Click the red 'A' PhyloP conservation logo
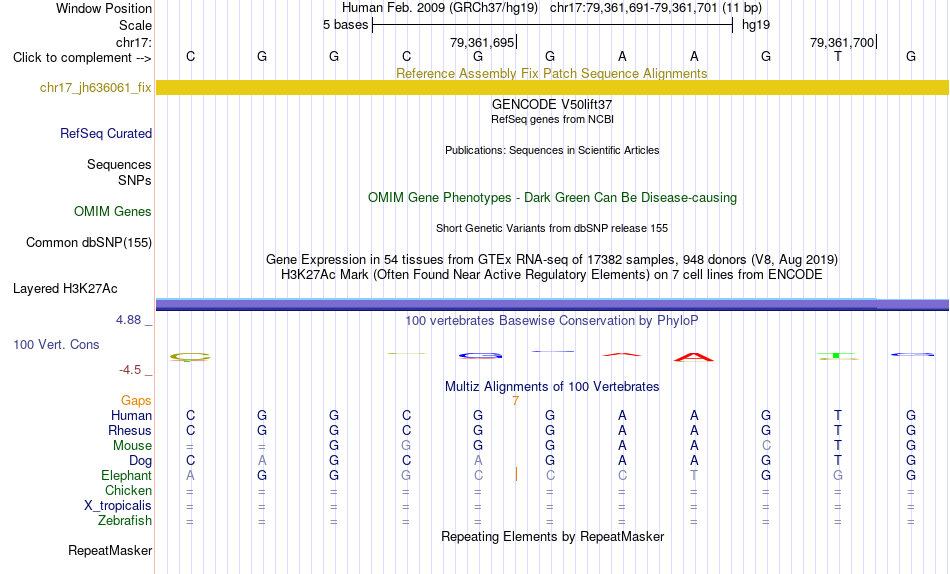Image resolution: width=950 pixels, height=574 pixels. pos(694,357)
